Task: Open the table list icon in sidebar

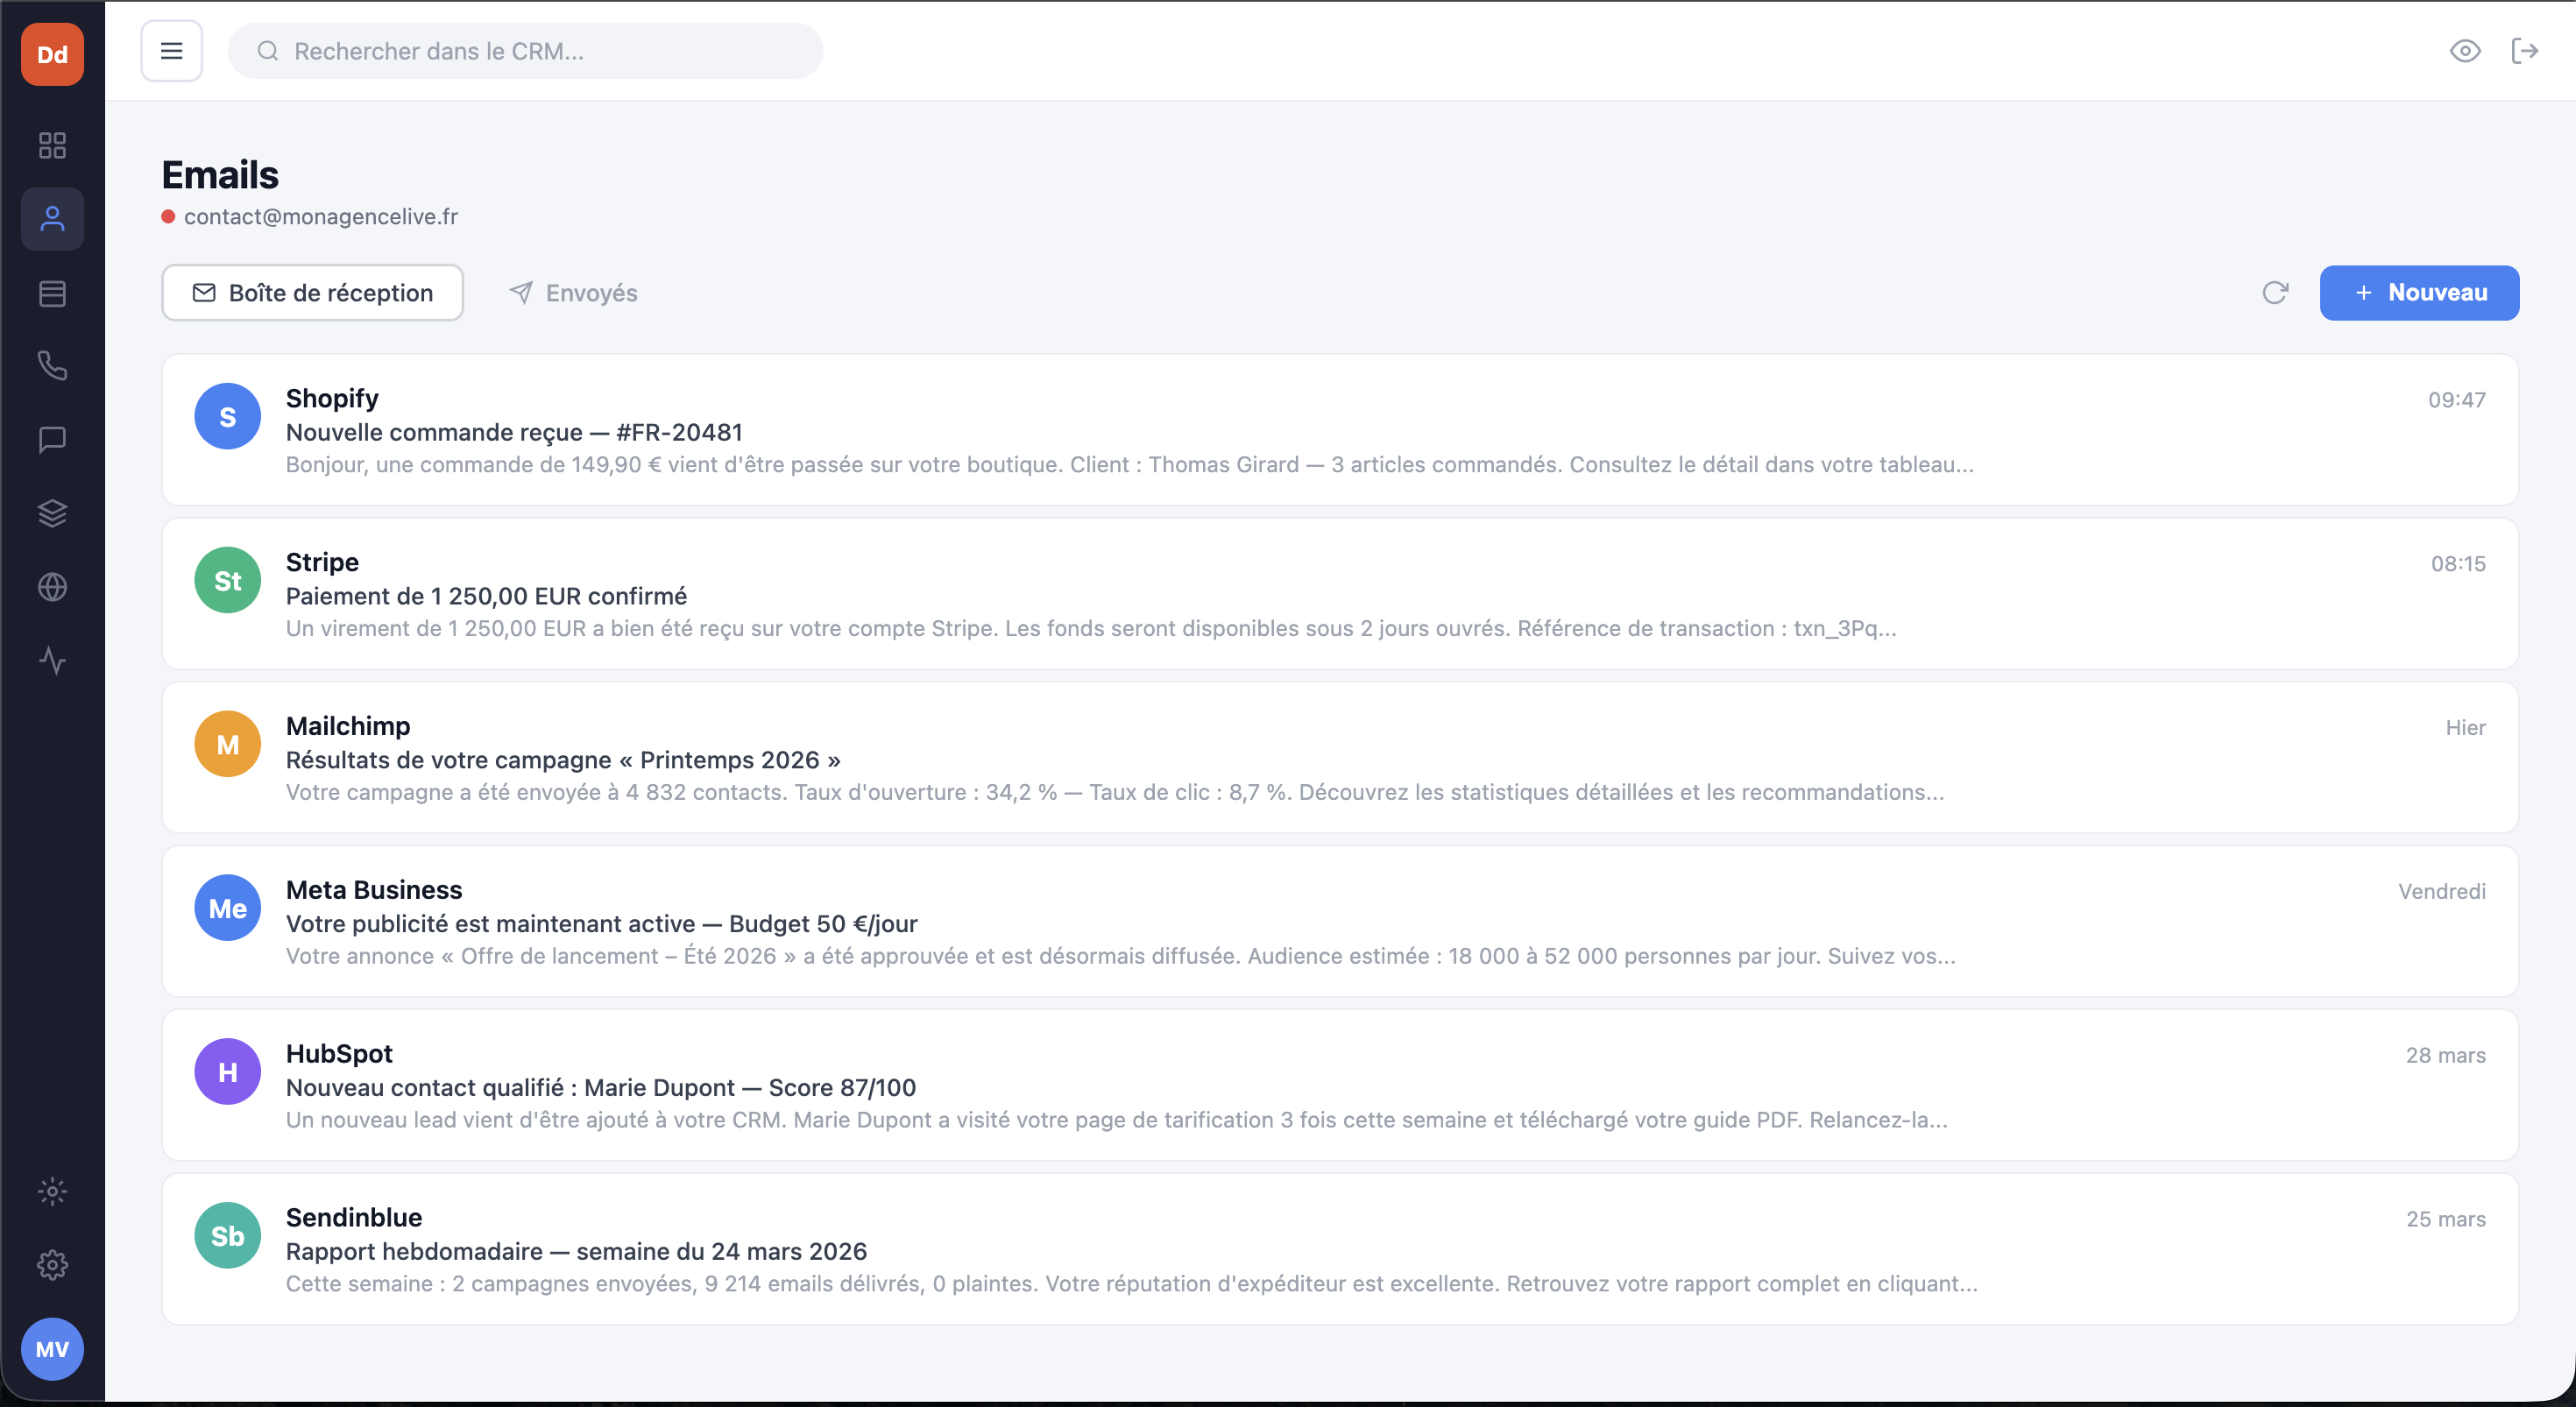Action: pyautogui.click(x=52, y=293)
